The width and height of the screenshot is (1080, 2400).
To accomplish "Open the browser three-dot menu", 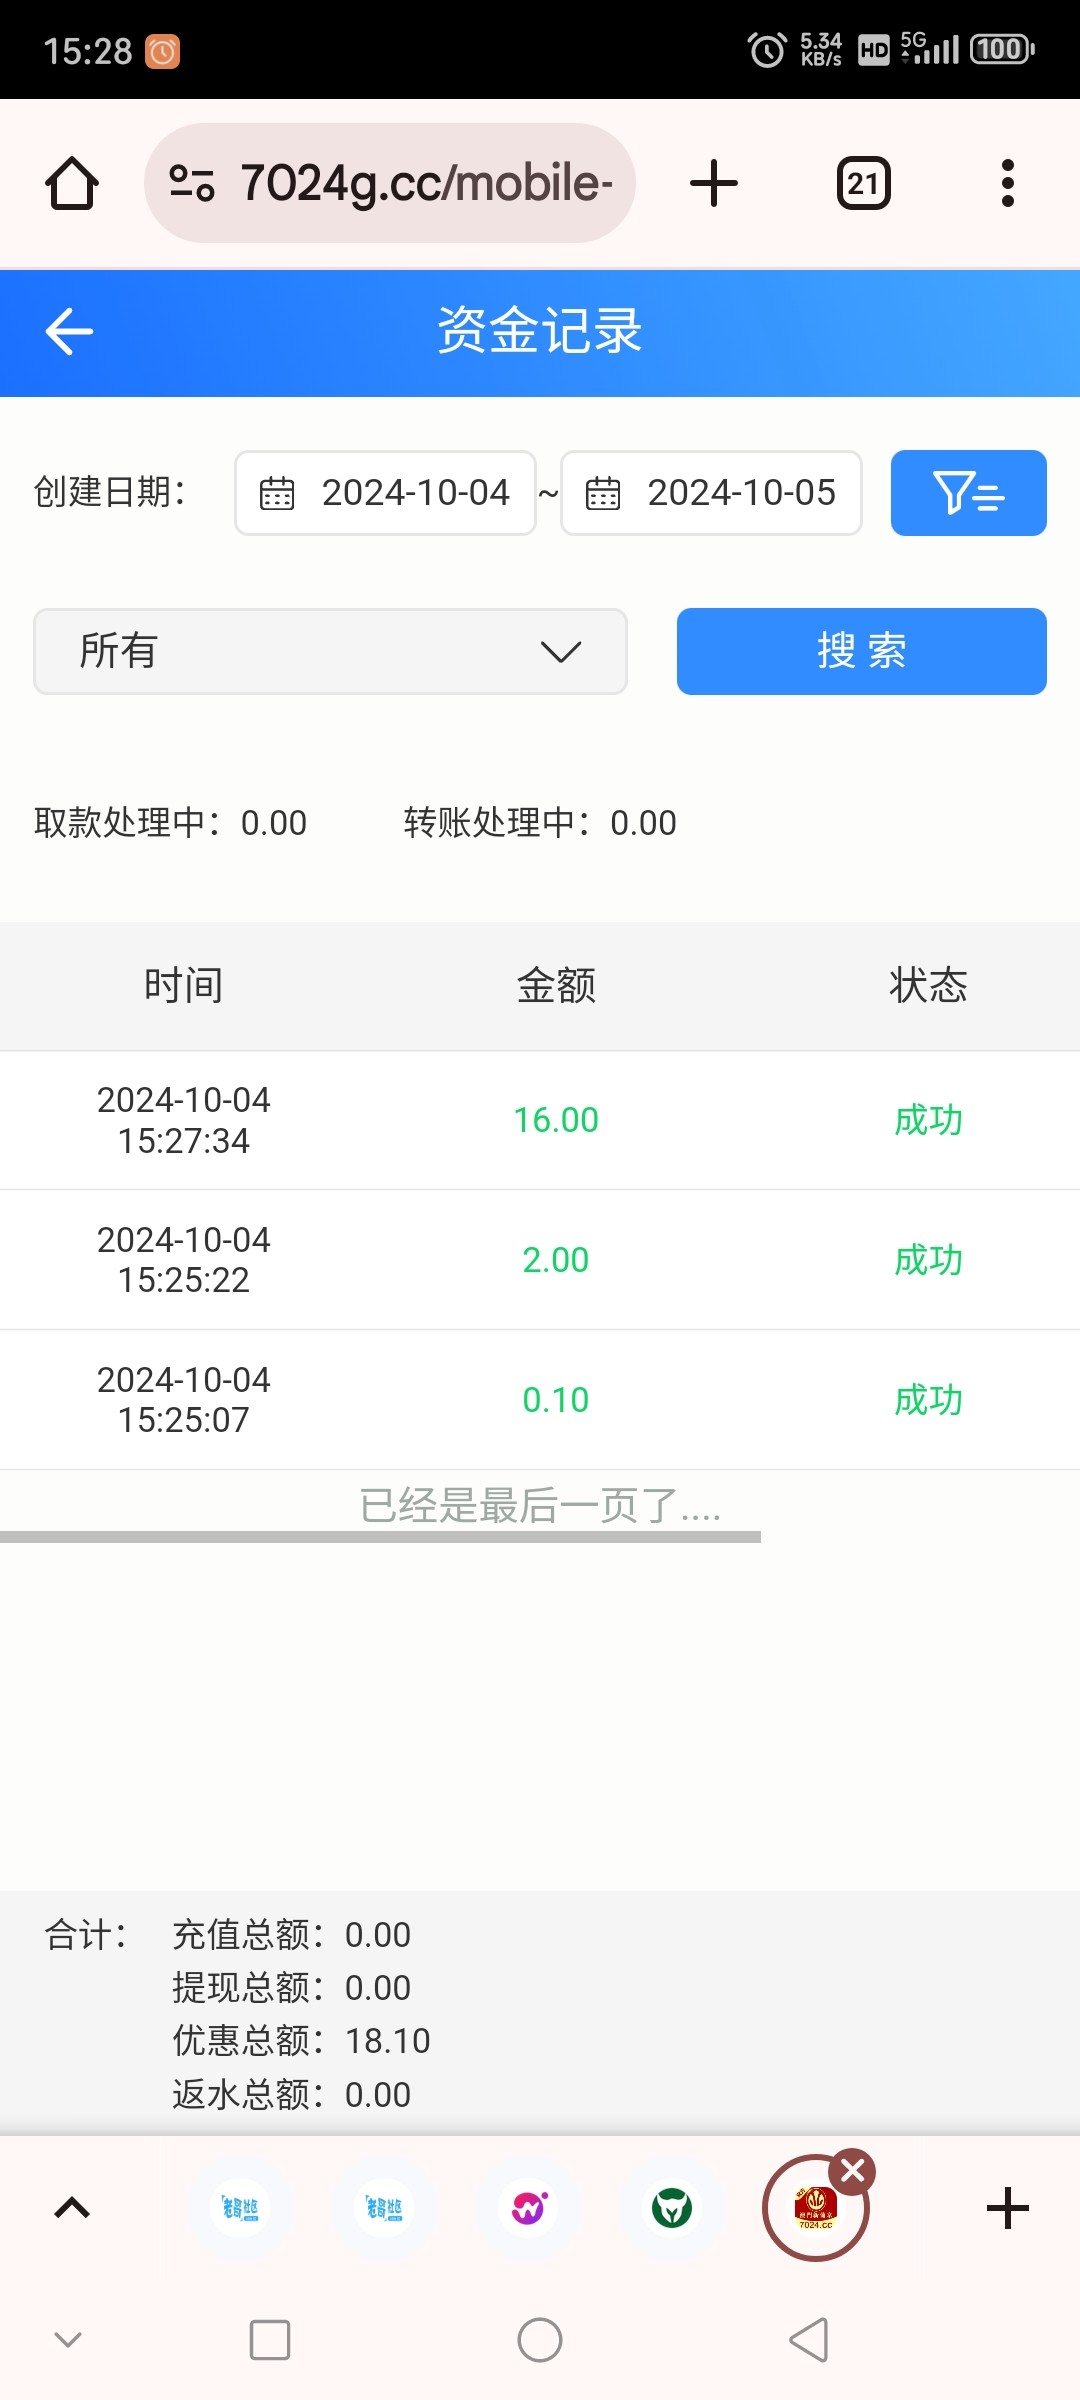I will [x=1007, y=184].
